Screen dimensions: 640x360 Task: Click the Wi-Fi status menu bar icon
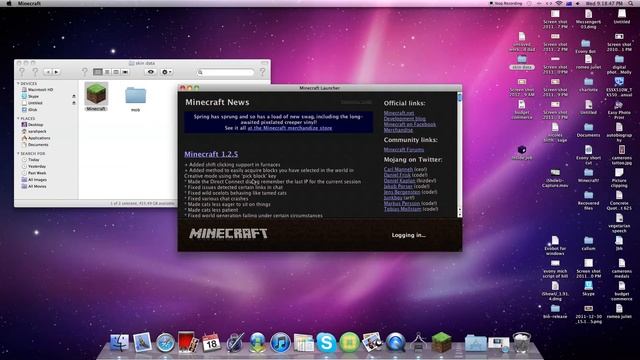tap(559, 3)
